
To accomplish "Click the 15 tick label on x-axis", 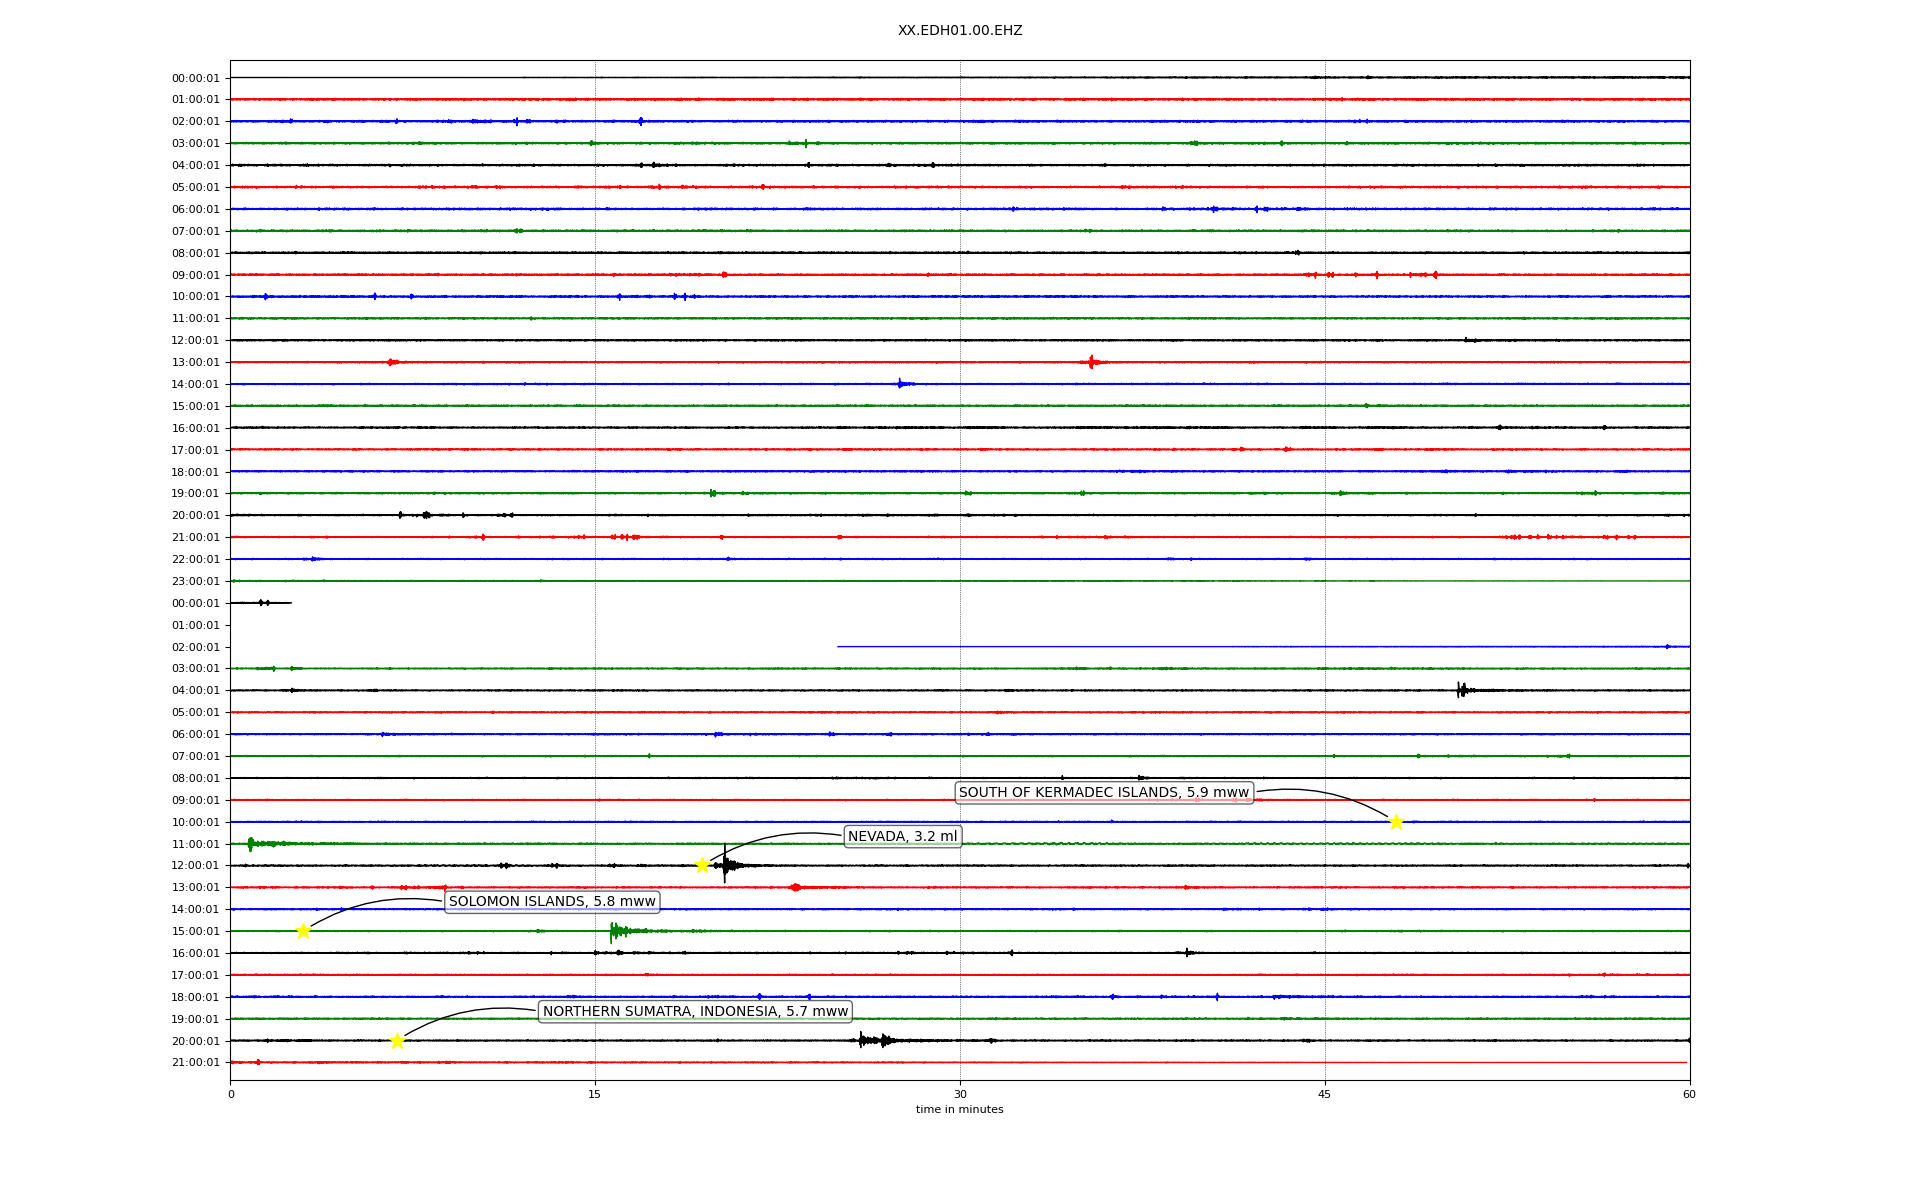I will click(595, 1094).
